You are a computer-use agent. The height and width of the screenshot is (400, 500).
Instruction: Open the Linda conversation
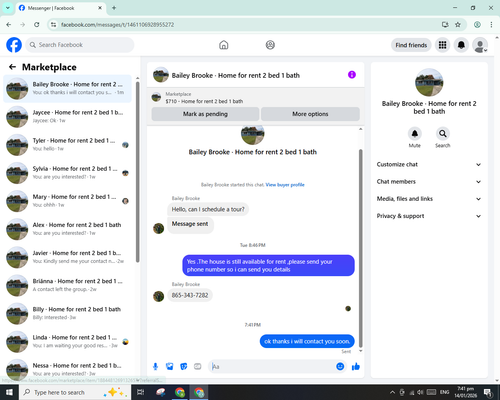click(x=68, y=341)
